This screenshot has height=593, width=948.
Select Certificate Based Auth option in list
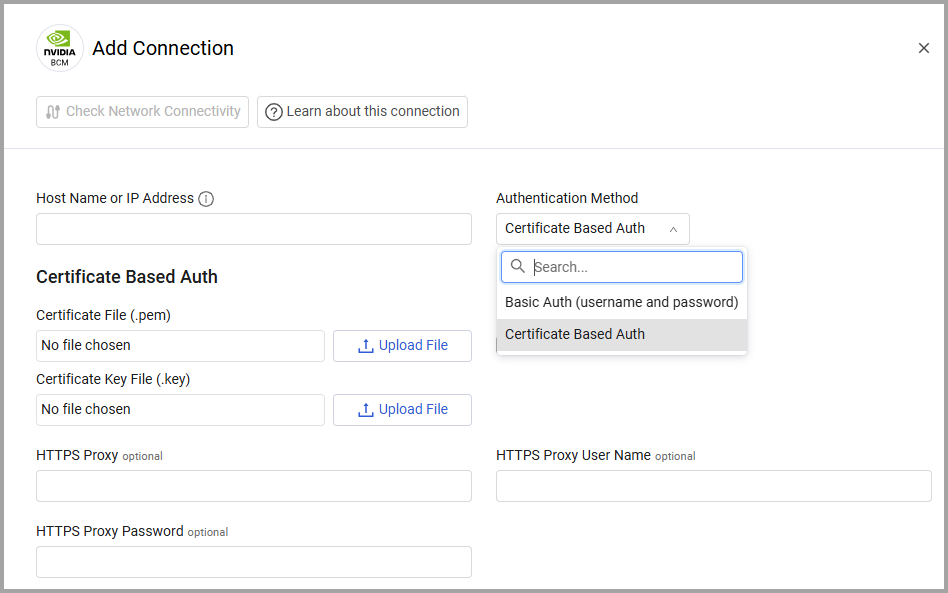click(x=621, y=335)
